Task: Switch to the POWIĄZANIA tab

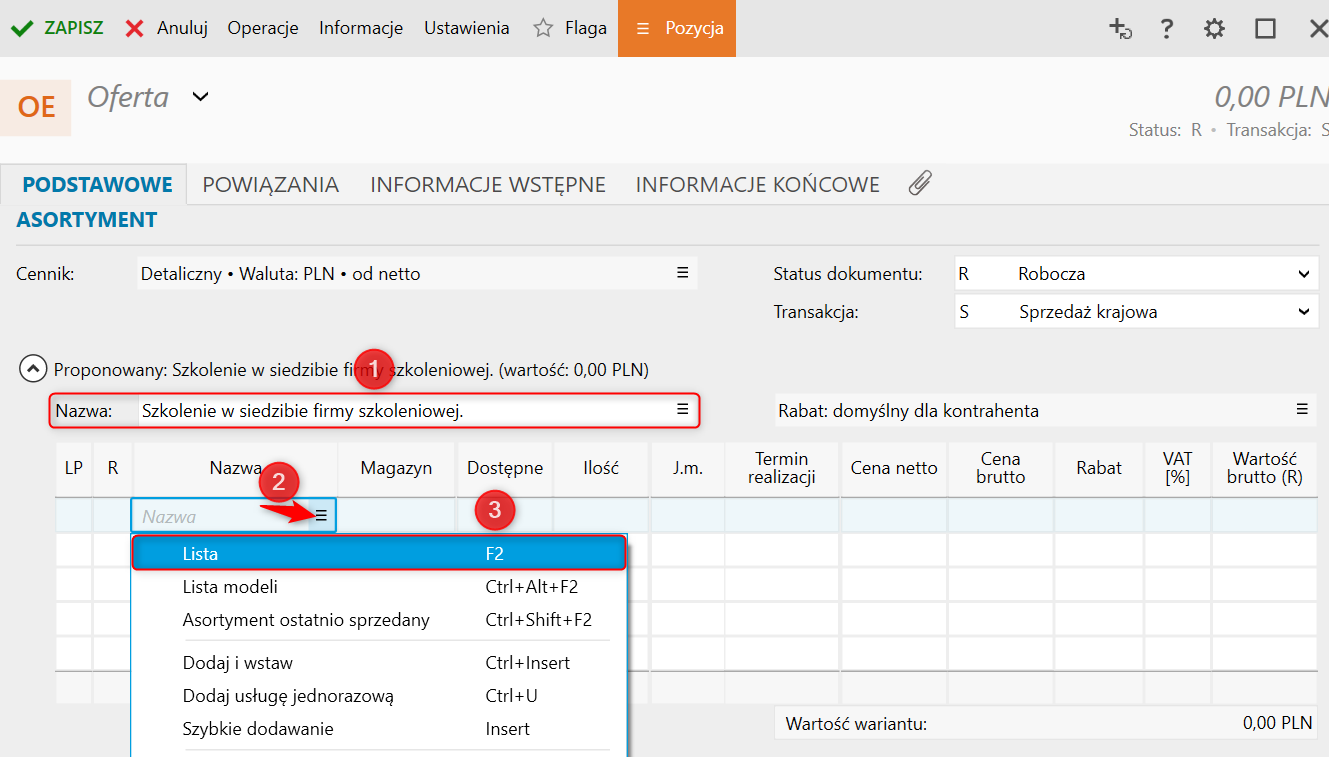Action: coord(270,185)
